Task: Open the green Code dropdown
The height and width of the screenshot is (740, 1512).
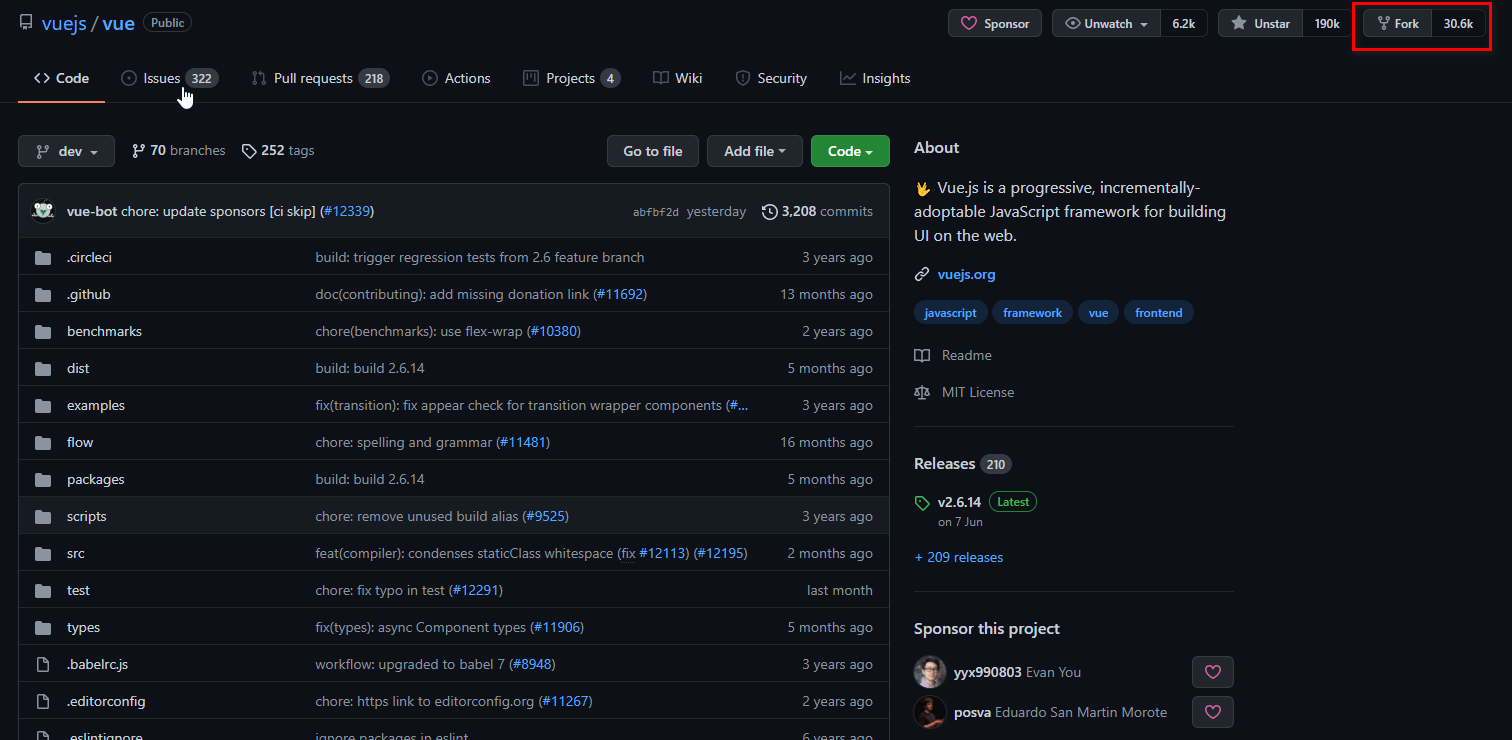Action: (x=850, y=151)
